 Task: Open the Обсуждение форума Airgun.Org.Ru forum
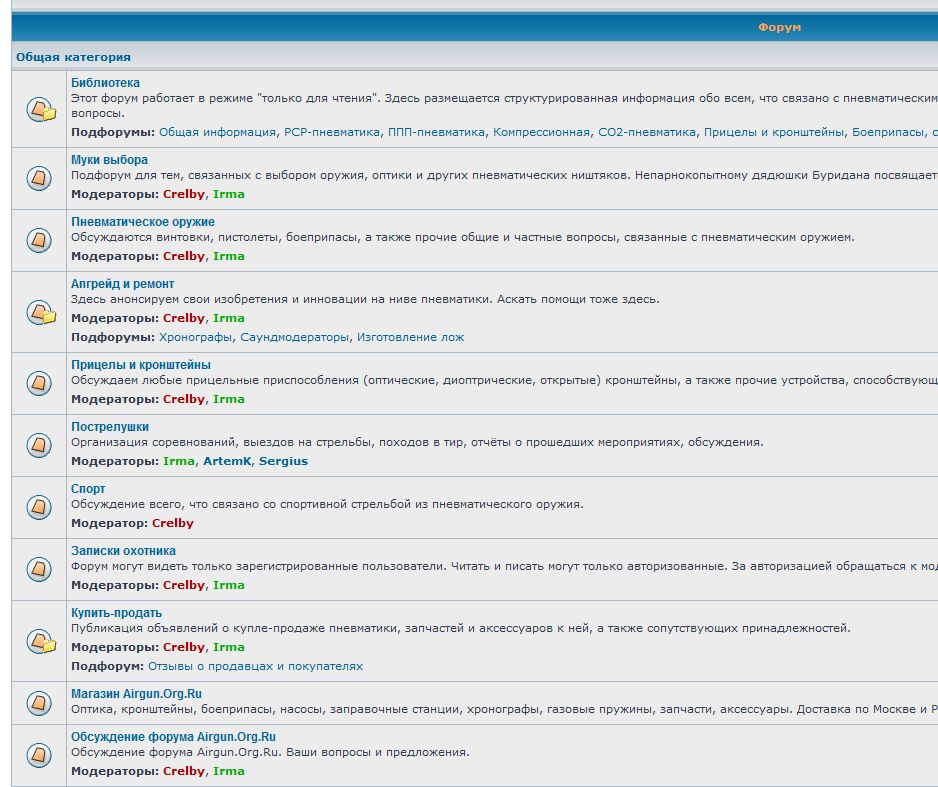pos(173,737)
